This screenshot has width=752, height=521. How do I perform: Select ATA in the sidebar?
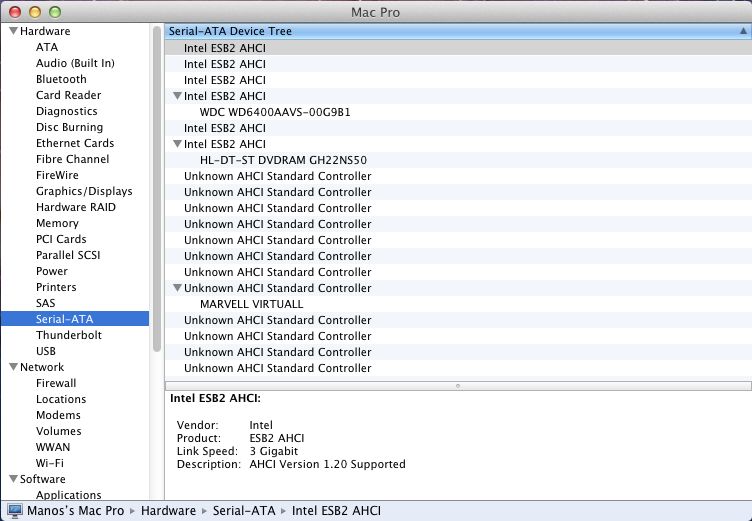tap(47, 47)
